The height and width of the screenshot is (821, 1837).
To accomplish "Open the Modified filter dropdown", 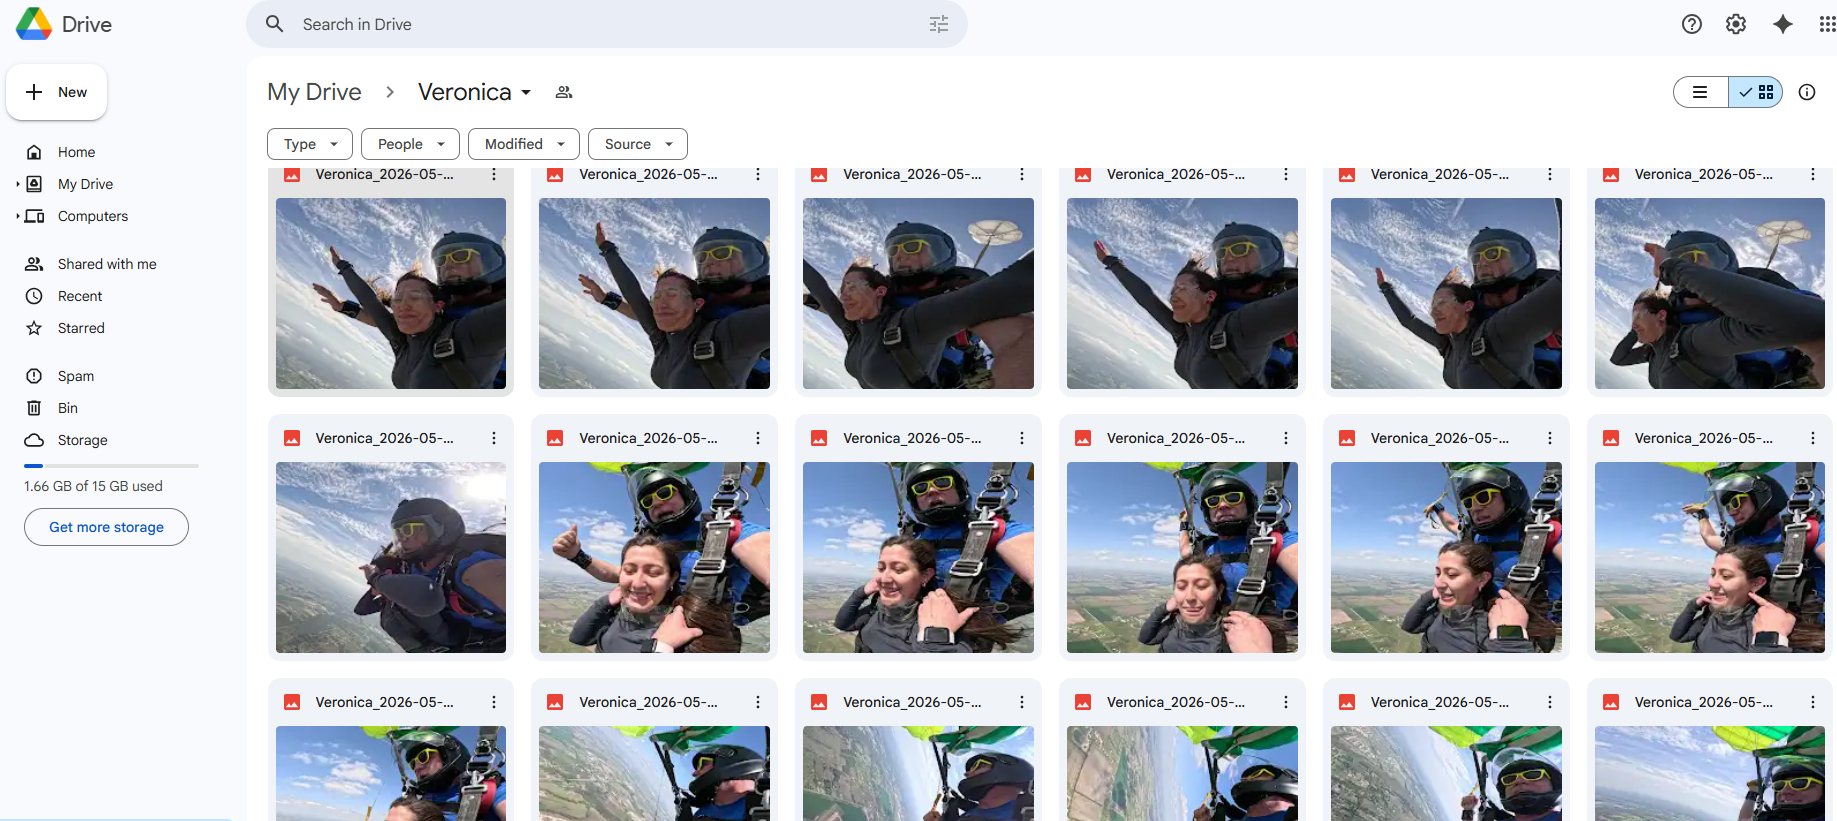I will point(524,144).
